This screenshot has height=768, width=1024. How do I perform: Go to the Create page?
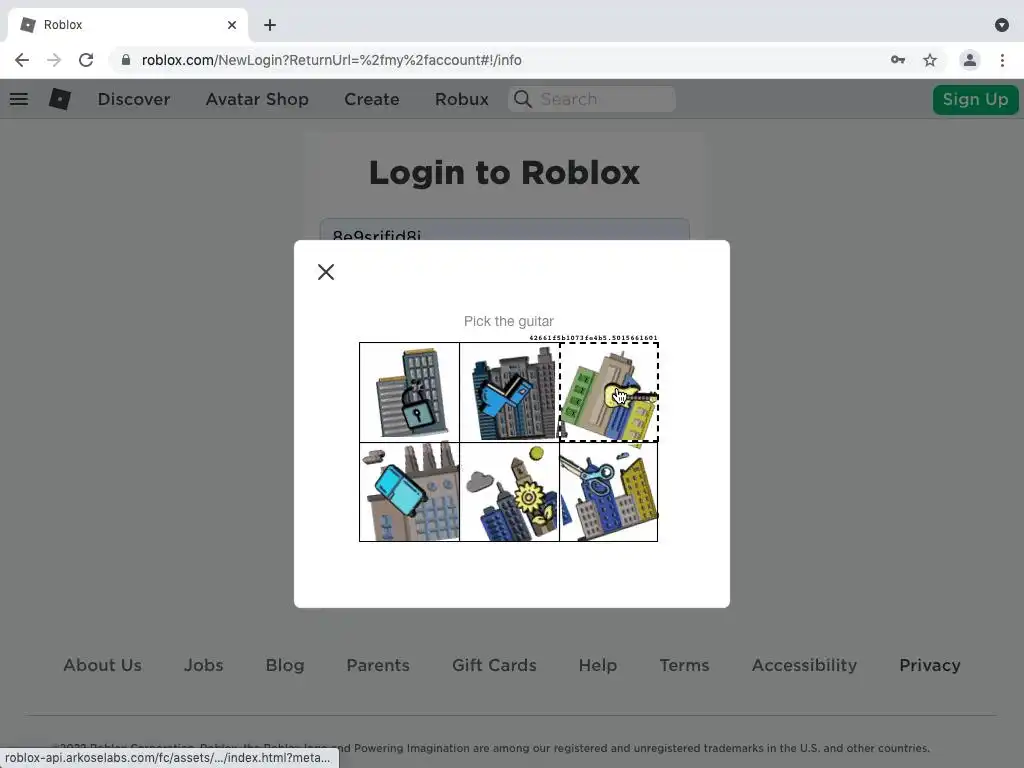[x=372, y=99]
